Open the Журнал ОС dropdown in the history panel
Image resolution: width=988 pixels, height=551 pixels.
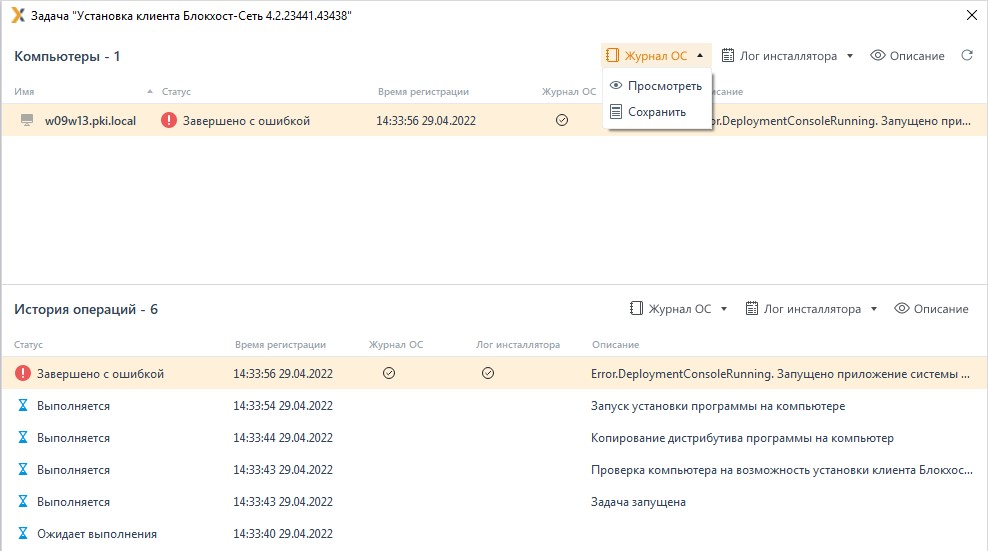click(679, 308)
